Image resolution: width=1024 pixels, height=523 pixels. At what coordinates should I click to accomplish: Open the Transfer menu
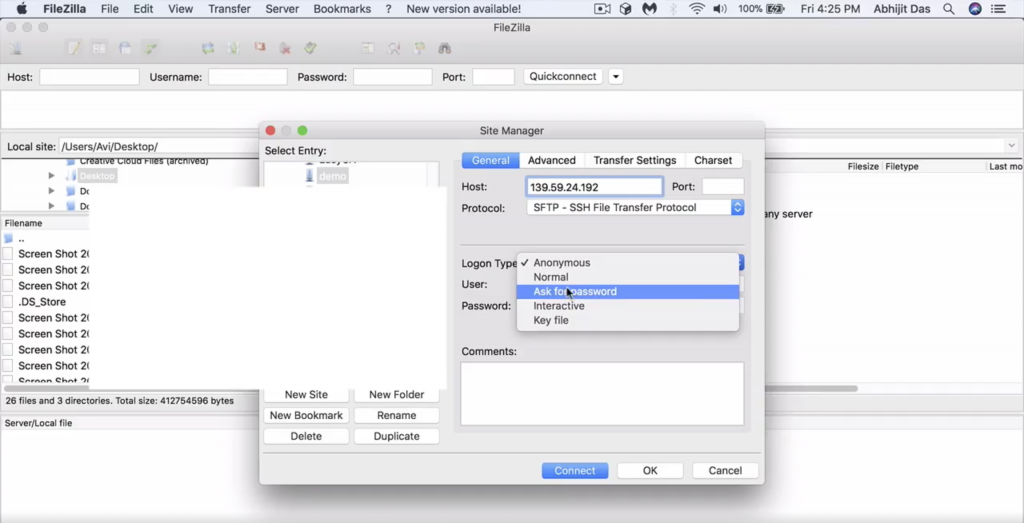click(229, 9)
